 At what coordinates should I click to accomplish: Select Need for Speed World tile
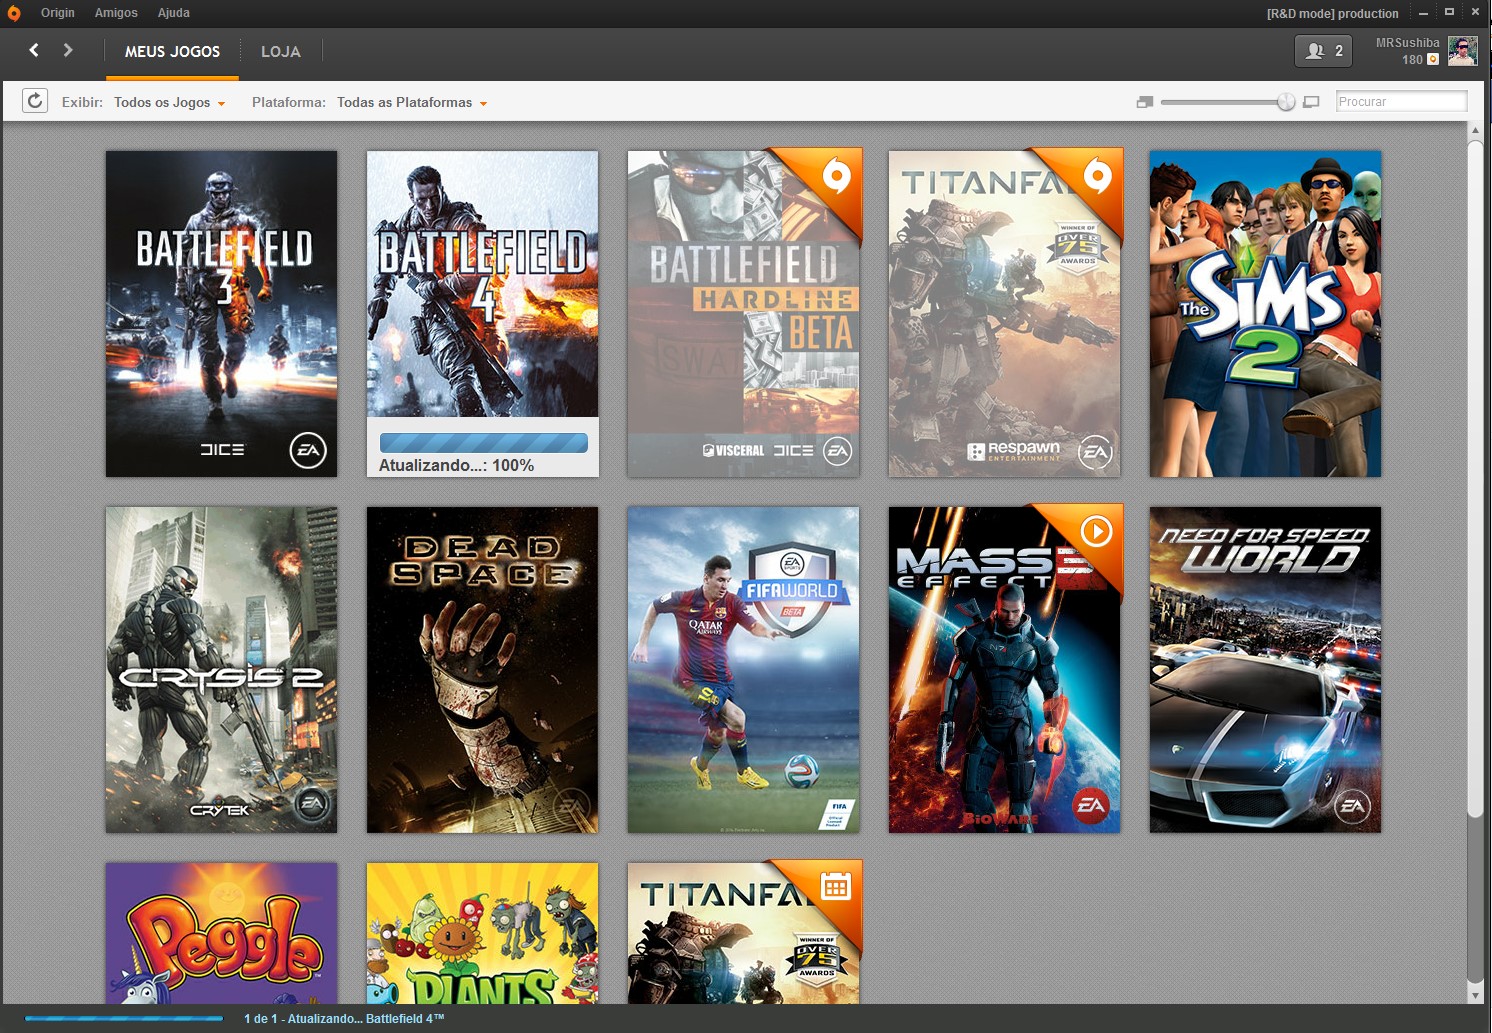[1265, 669]
